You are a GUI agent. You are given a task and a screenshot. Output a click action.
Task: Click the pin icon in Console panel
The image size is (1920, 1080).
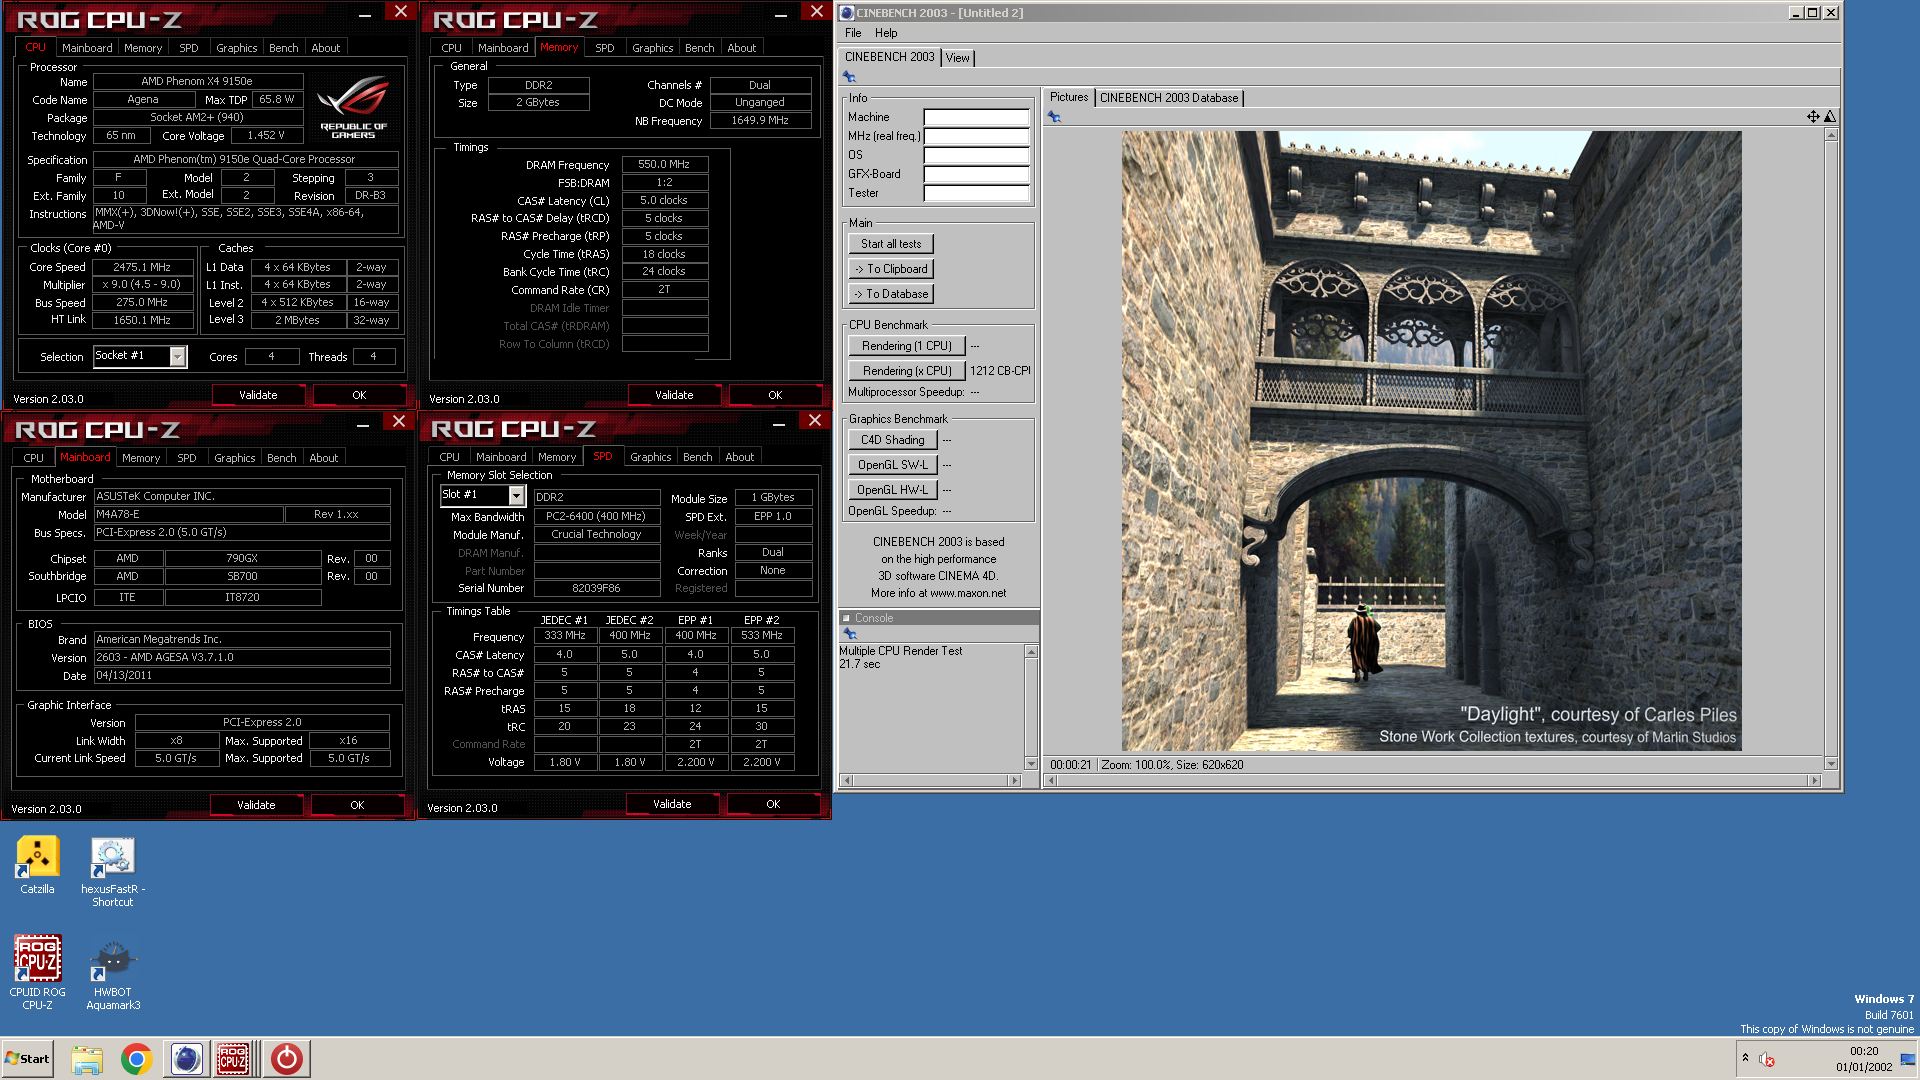click(x=850, y=634)
